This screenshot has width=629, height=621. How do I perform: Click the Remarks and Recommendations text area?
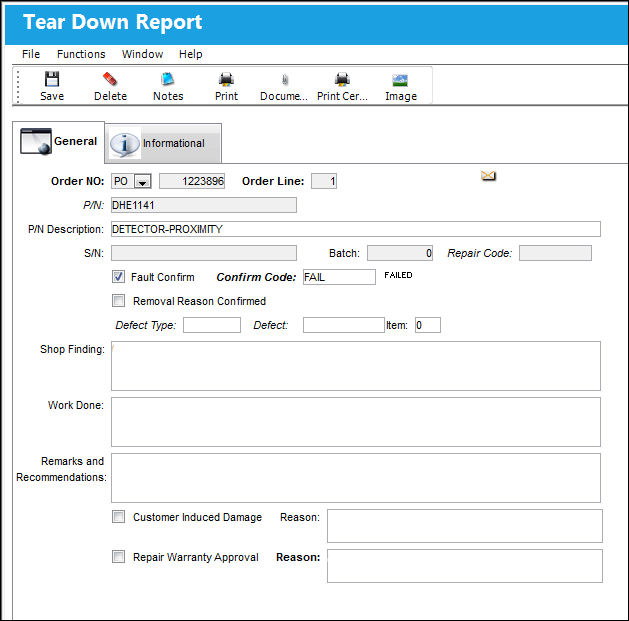[356, 478]
